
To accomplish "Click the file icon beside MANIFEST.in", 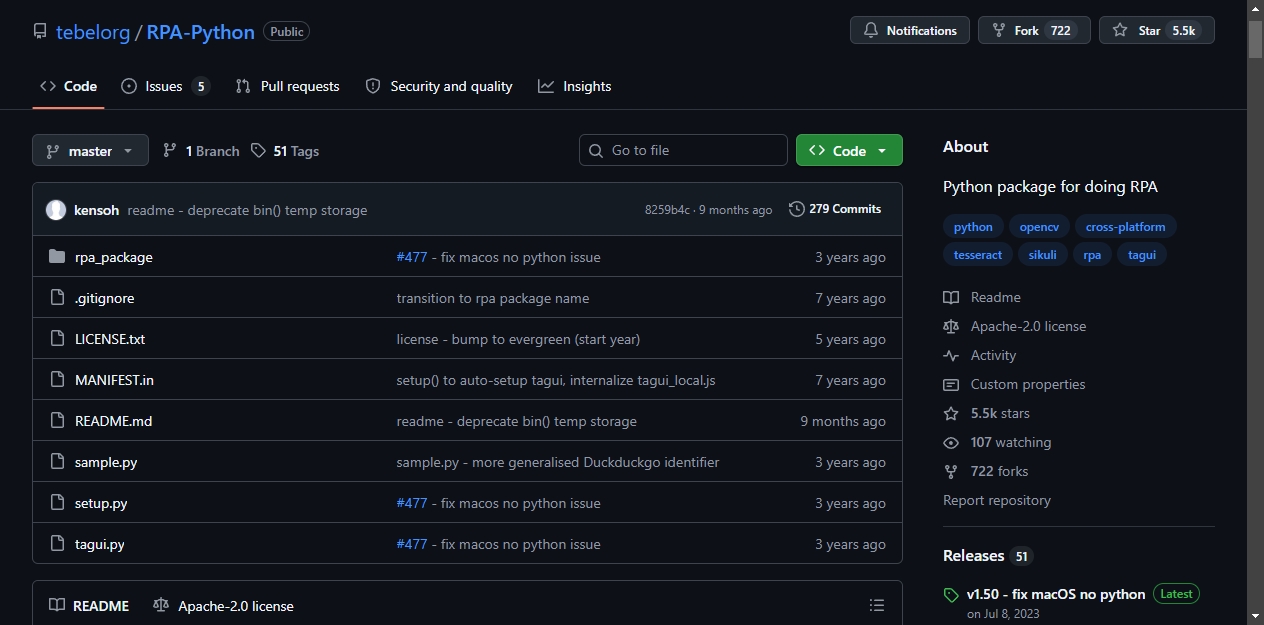I will (x=56, y=380).
